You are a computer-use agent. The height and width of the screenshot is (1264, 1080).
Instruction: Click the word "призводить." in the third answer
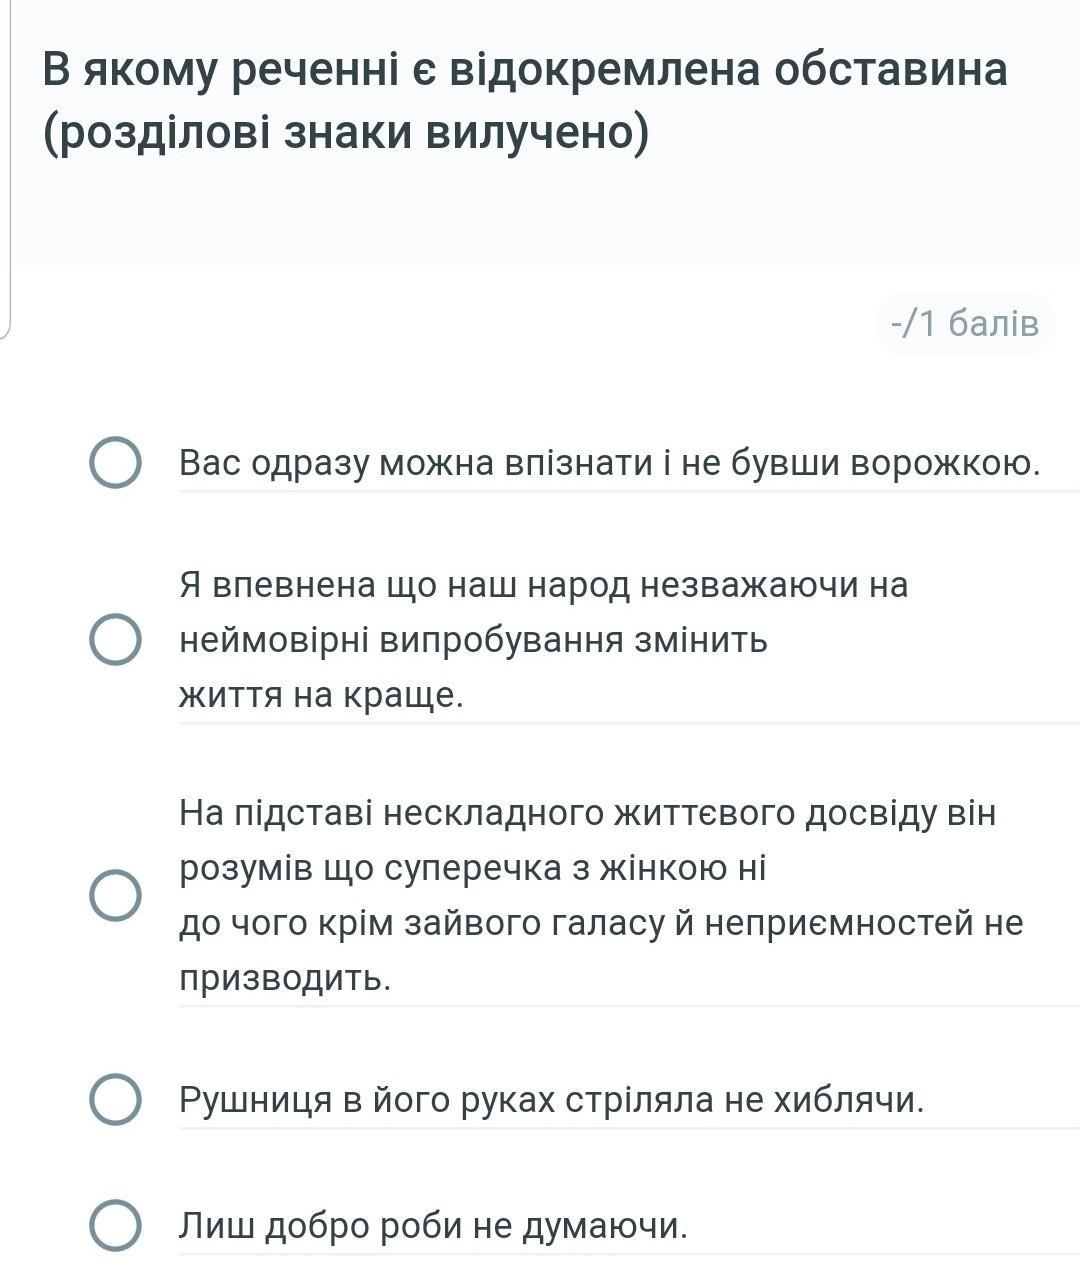coord(285,978)
